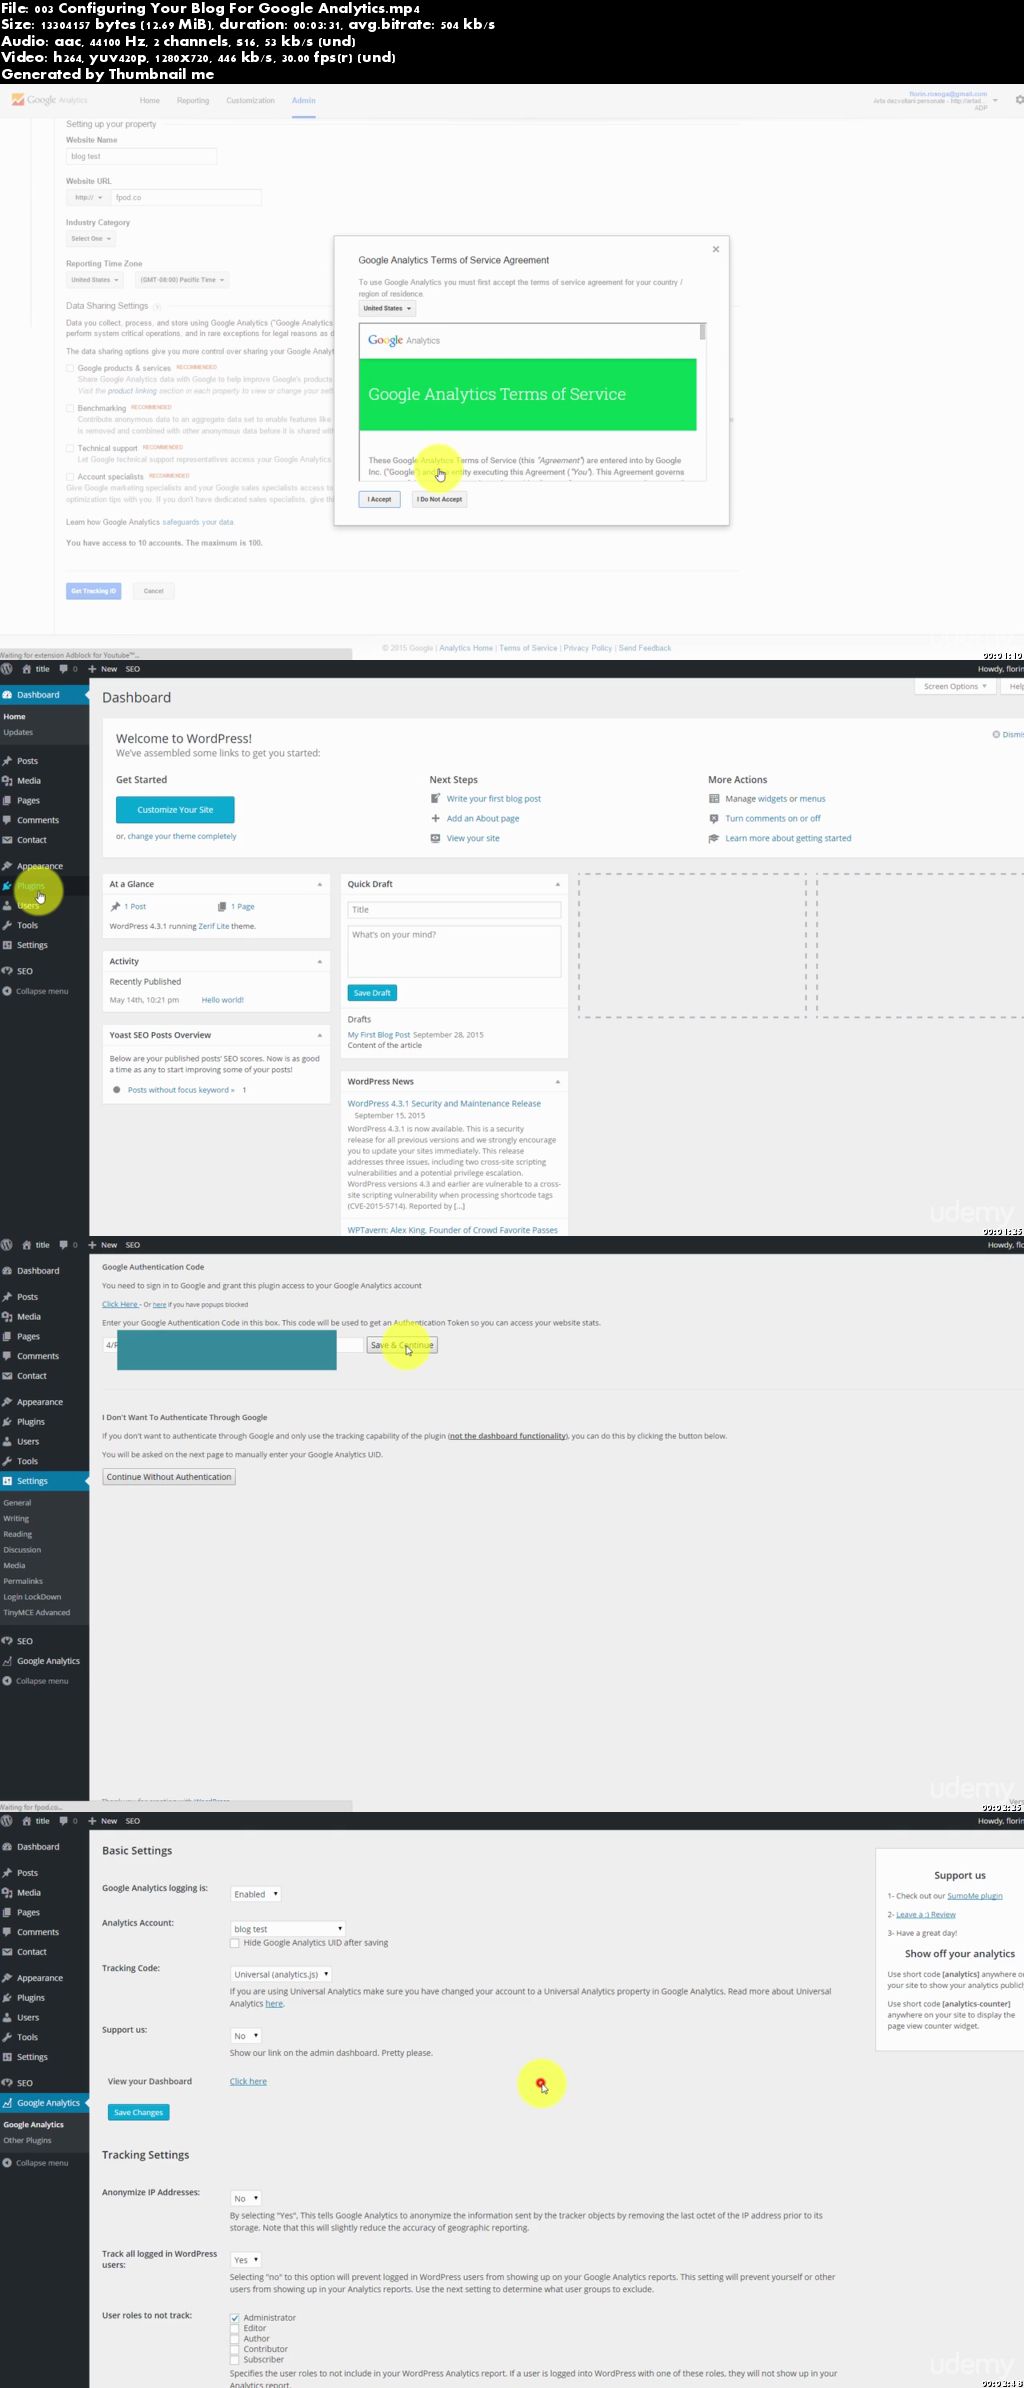Click into the Quick Draft Title field
Image resolution: width=1024 pixels, height=2388 pixels.
454,910
